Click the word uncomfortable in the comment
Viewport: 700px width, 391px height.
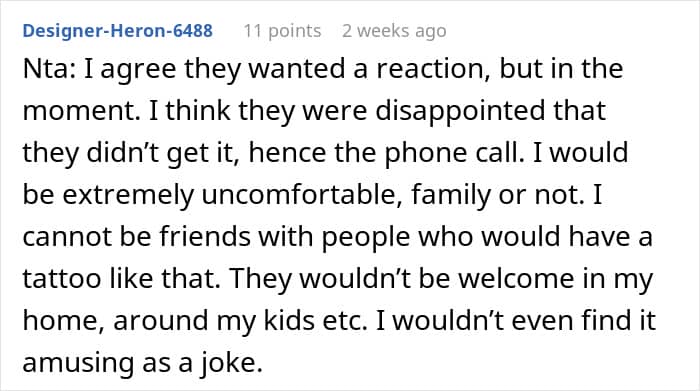(x=302, y=195)
